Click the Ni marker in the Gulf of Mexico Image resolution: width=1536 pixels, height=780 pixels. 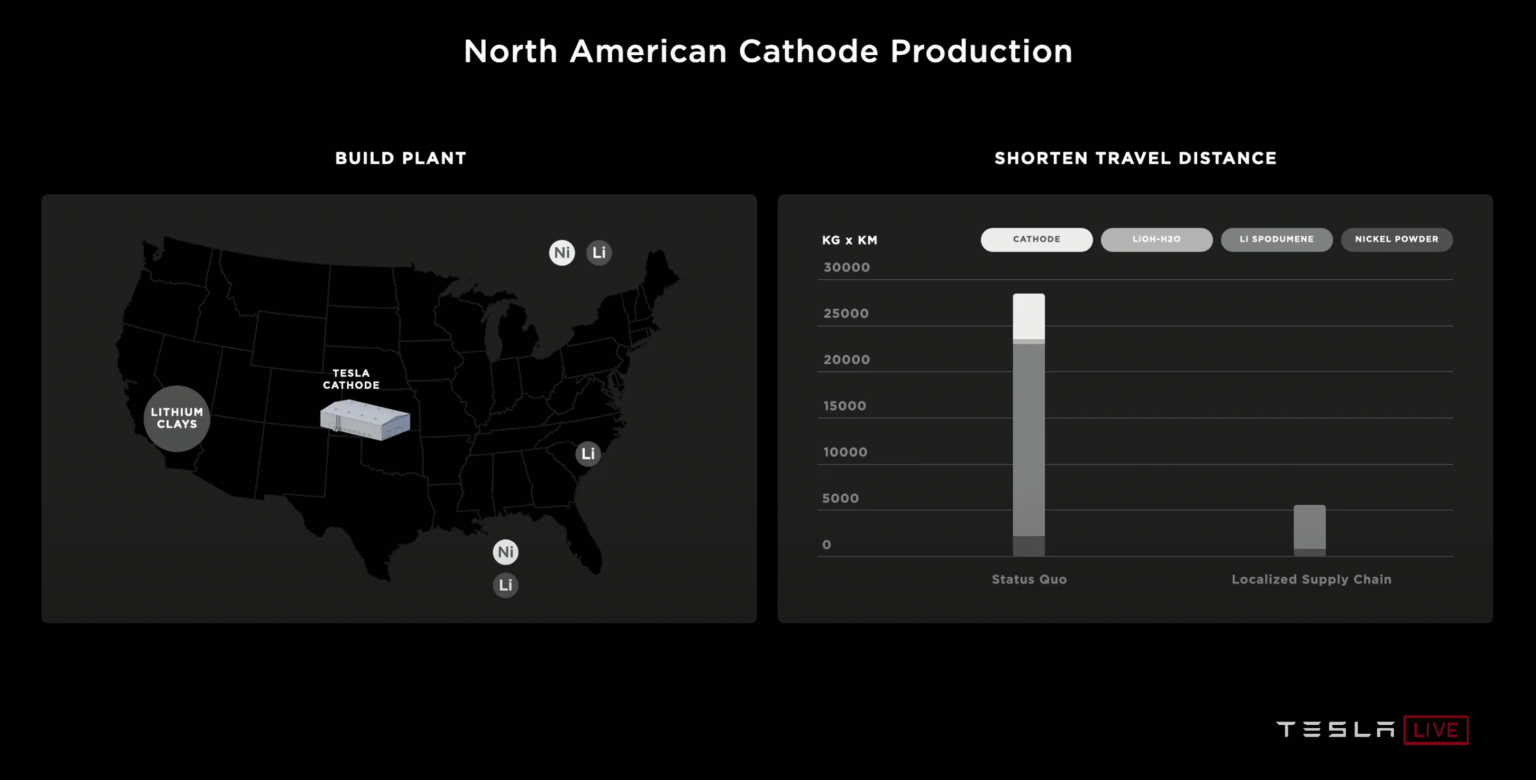[x=506, y=552]
